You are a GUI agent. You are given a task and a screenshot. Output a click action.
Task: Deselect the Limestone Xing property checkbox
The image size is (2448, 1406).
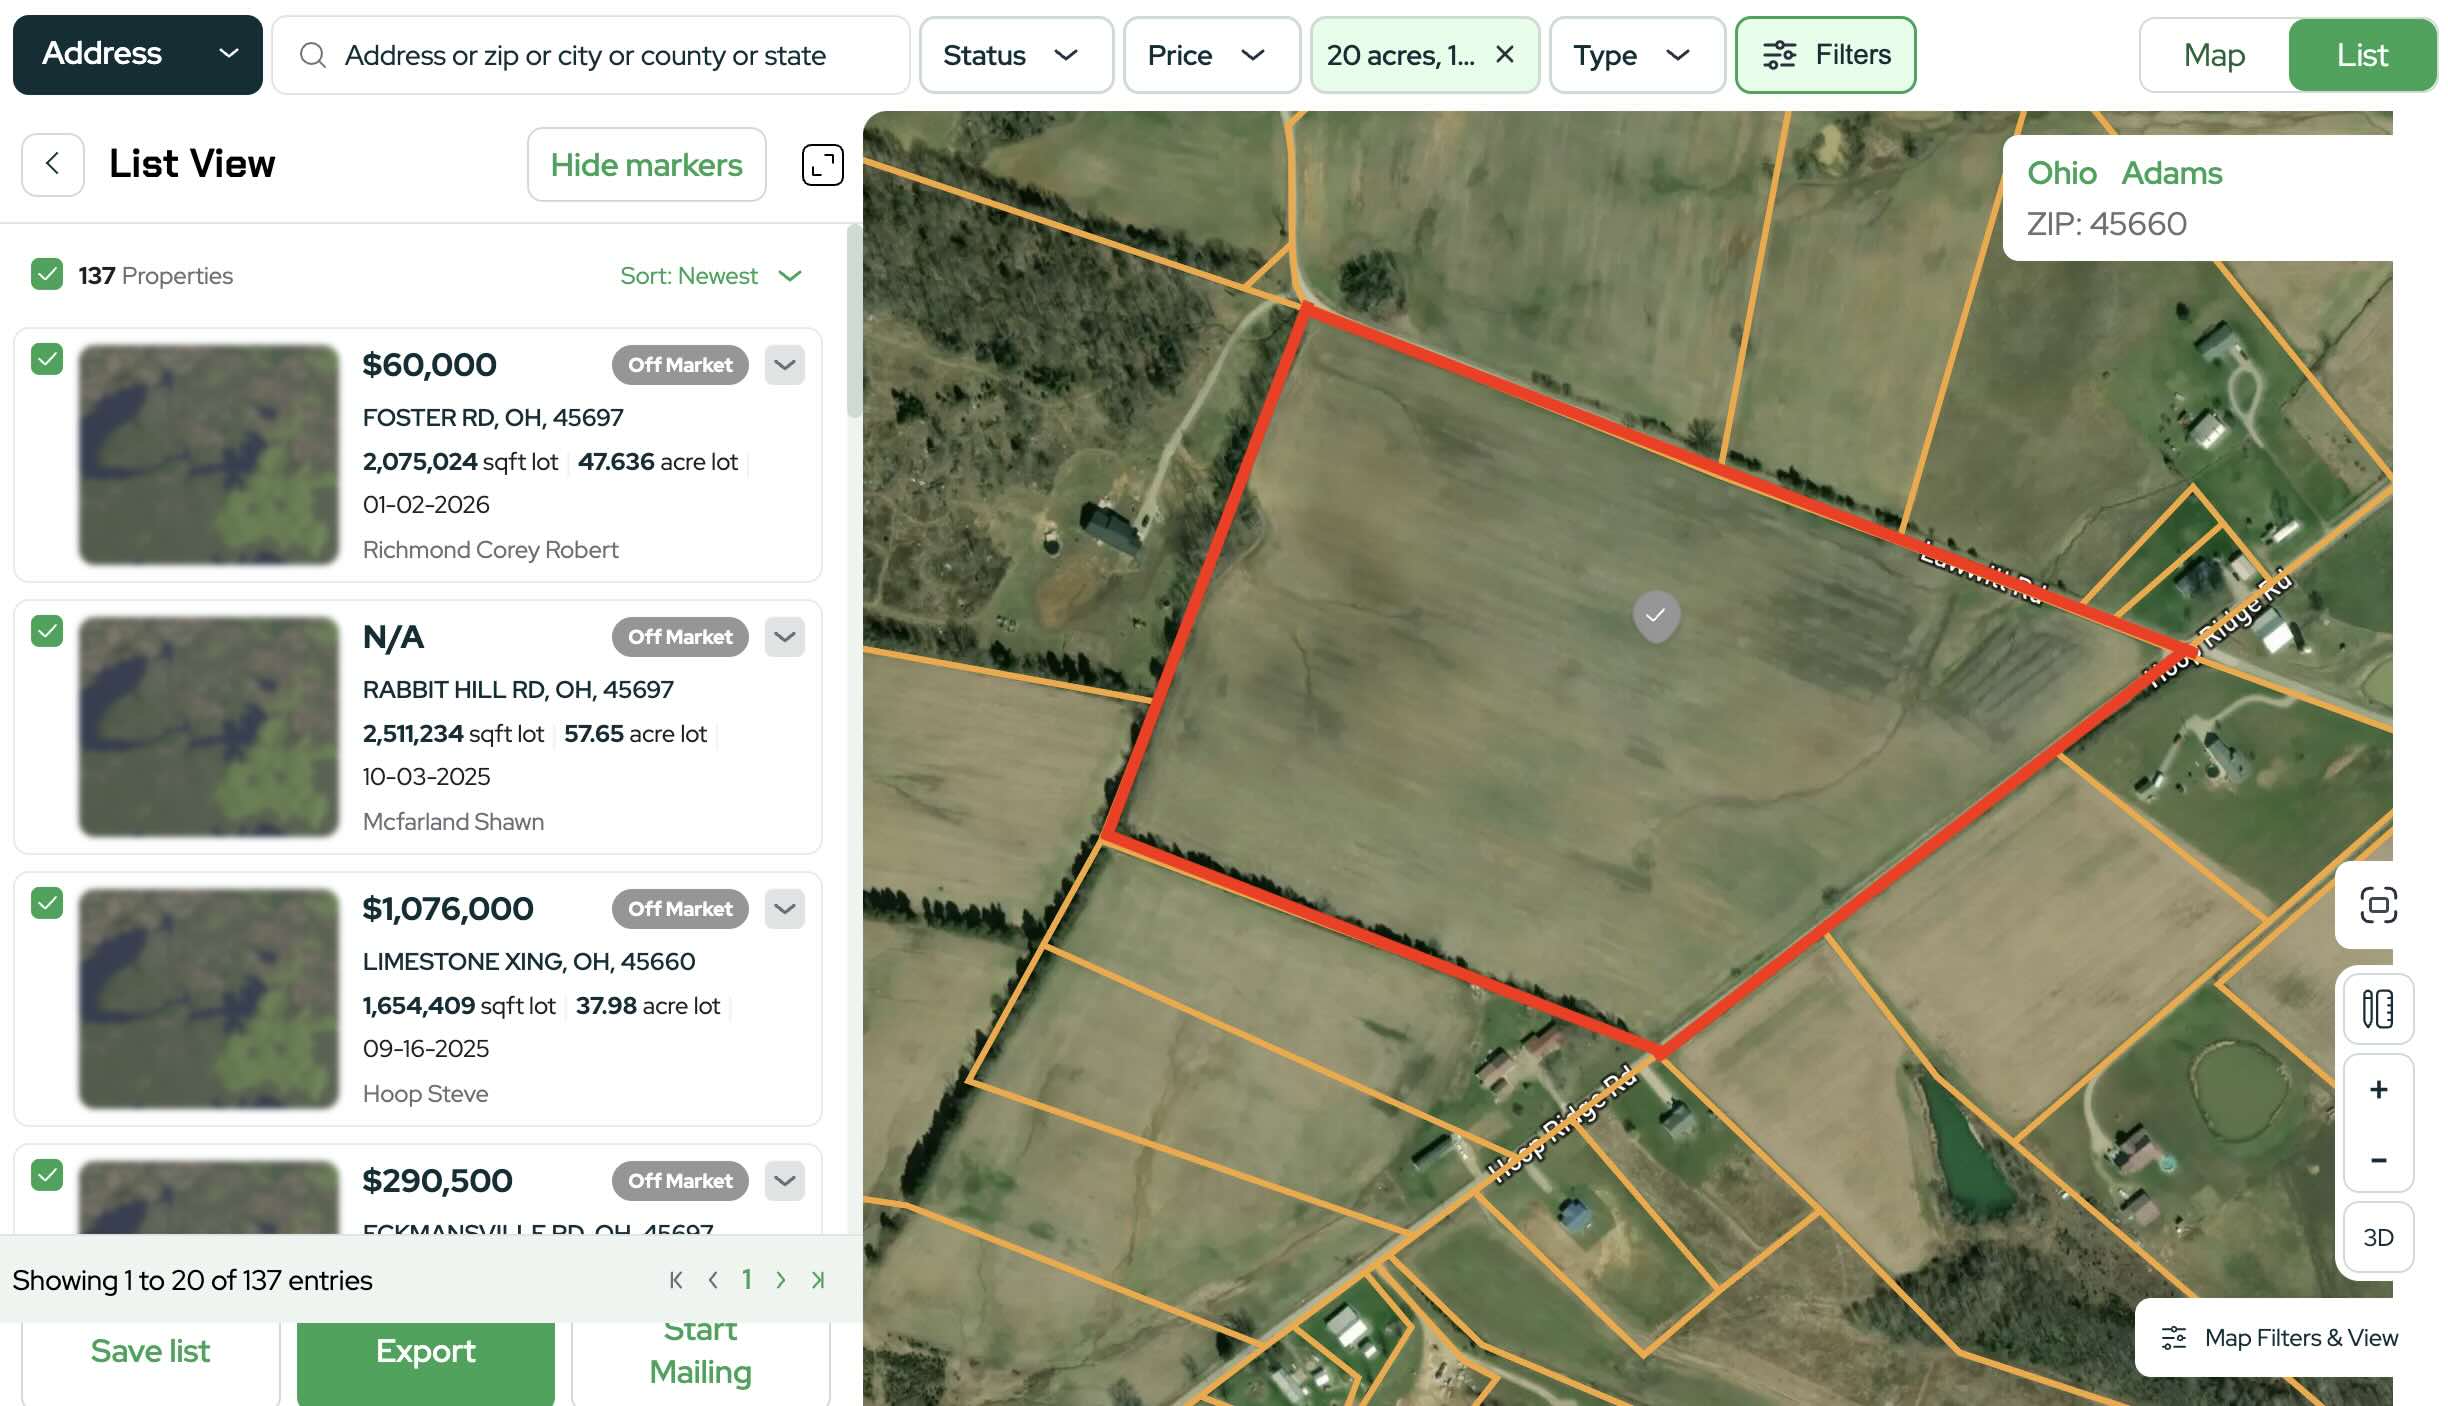(x=47, y=903)
